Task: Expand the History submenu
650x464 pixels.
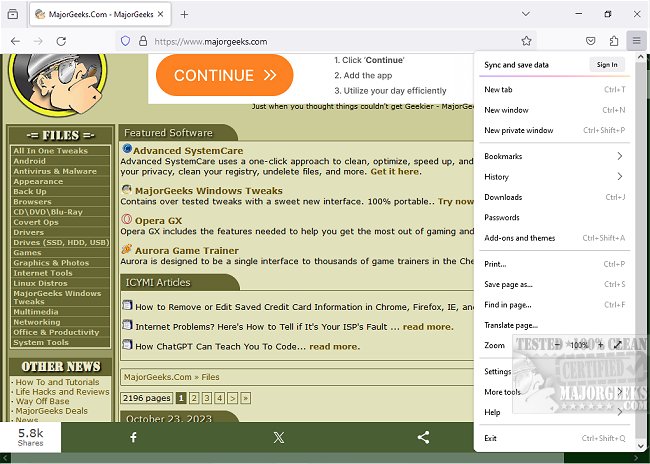Action: coord(554,177)
